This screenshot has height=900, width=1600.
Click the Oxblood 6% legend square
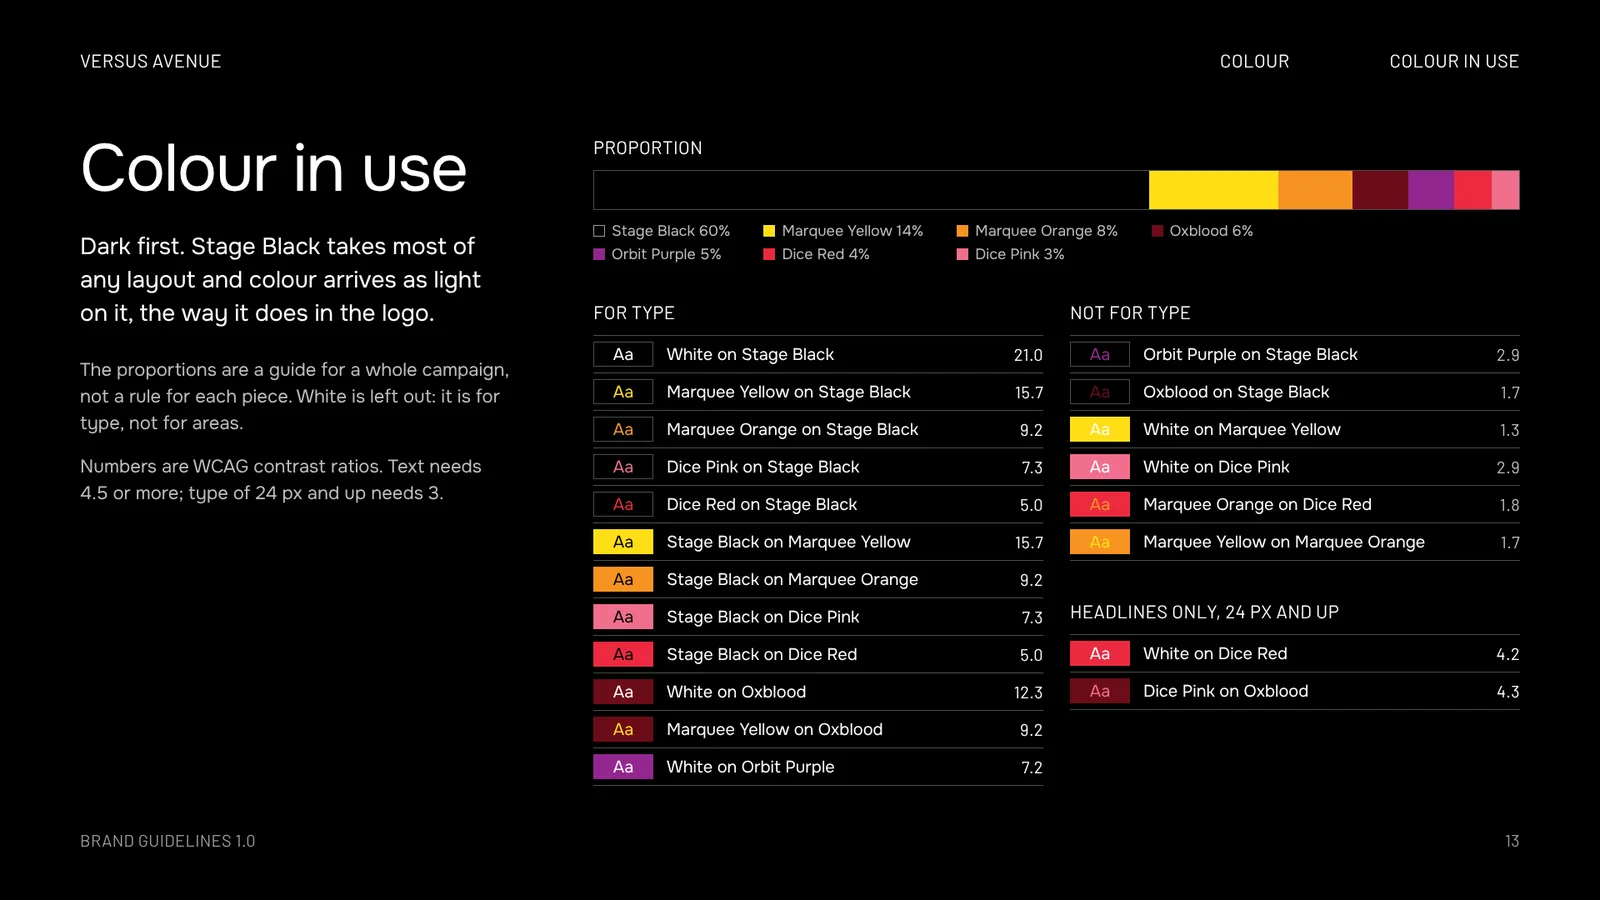[1157, 231]
